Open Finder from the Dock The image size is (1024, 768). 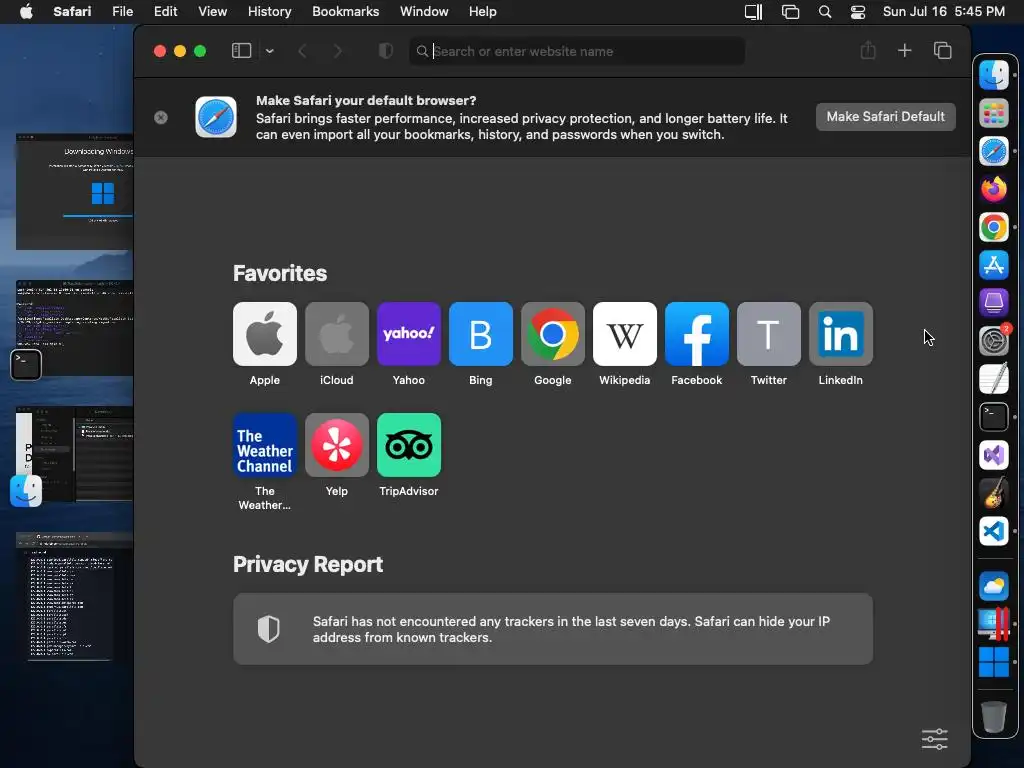click(993, 74)
